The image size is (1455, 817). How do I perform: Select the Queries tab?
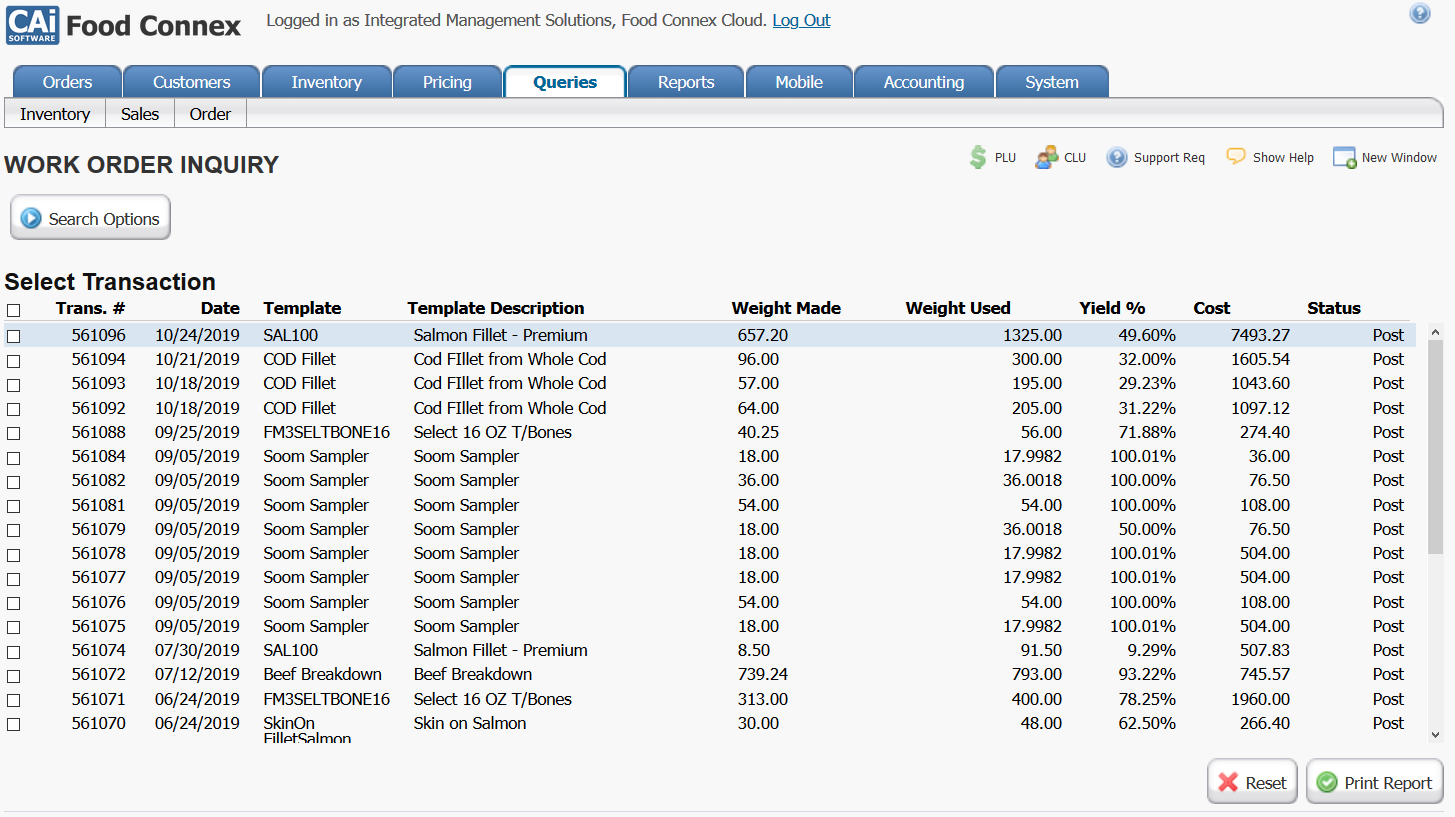565,82
